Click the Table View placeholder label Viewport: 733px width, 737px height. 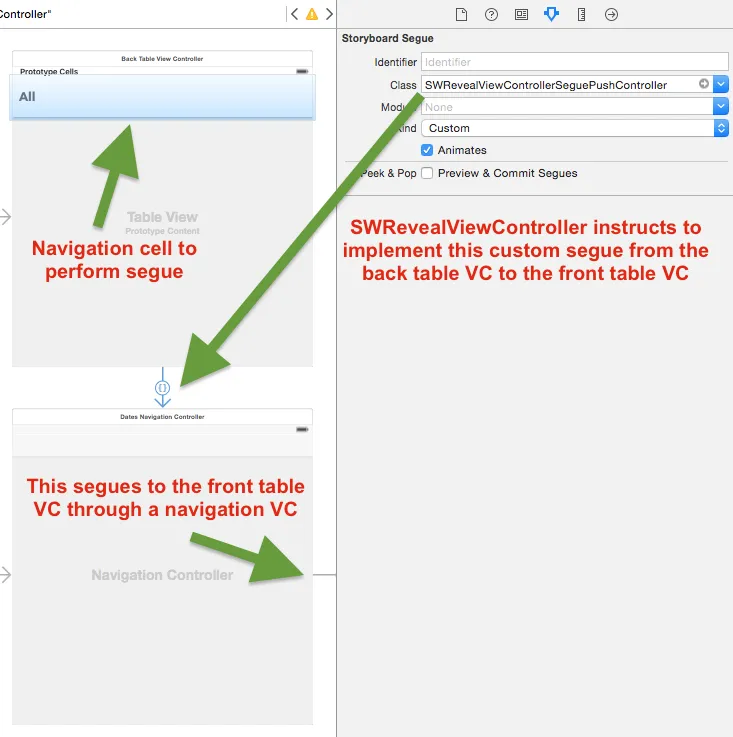point(162,217)
